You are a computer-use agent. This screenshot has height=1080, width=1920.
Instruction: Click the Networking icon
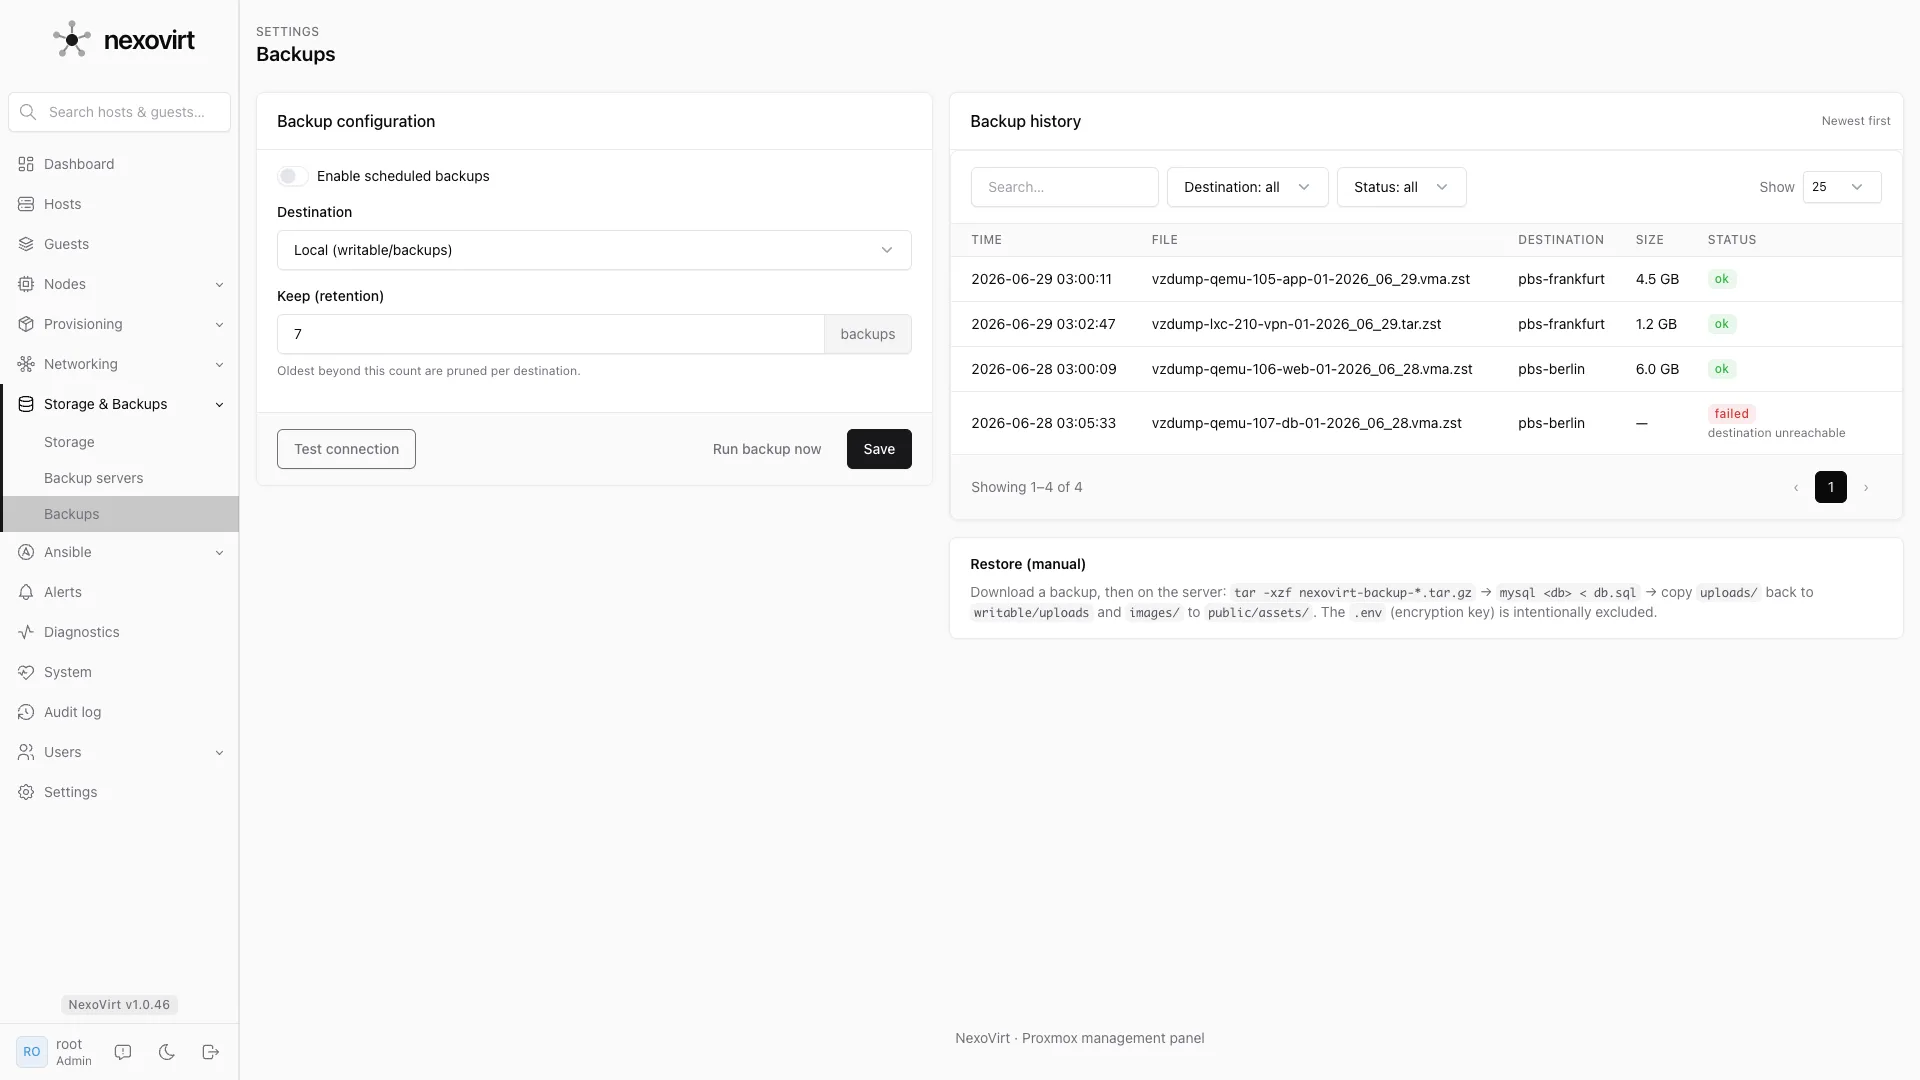click(x=26, y=364)
